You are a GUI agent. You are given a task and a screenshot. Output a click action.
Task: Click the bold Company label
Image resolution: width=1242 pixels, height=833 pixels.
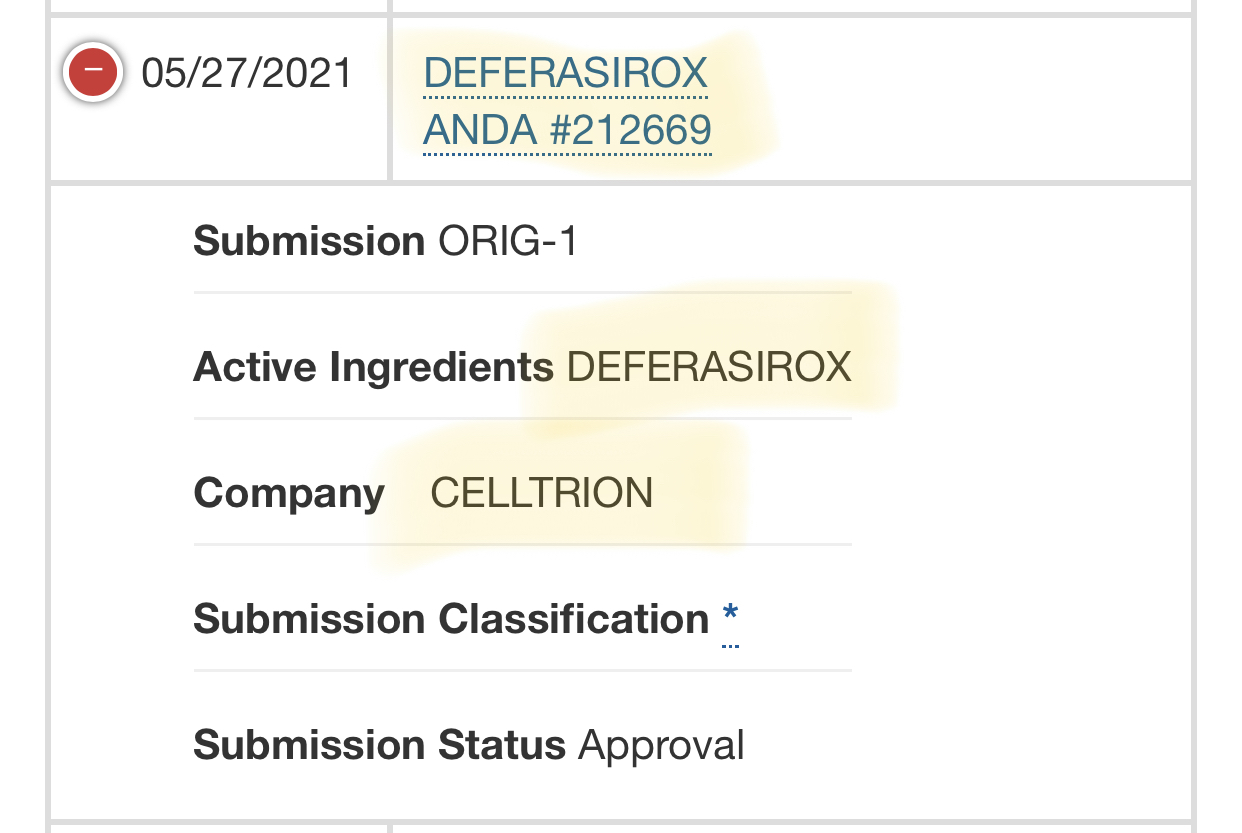[289, 494]
